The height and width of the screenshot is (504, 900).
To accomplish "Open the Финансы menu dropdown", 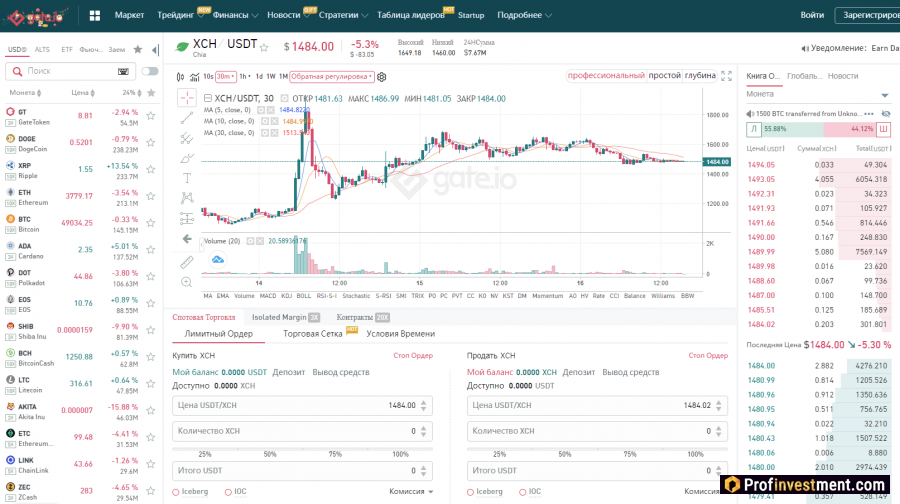I will point(235,15).
